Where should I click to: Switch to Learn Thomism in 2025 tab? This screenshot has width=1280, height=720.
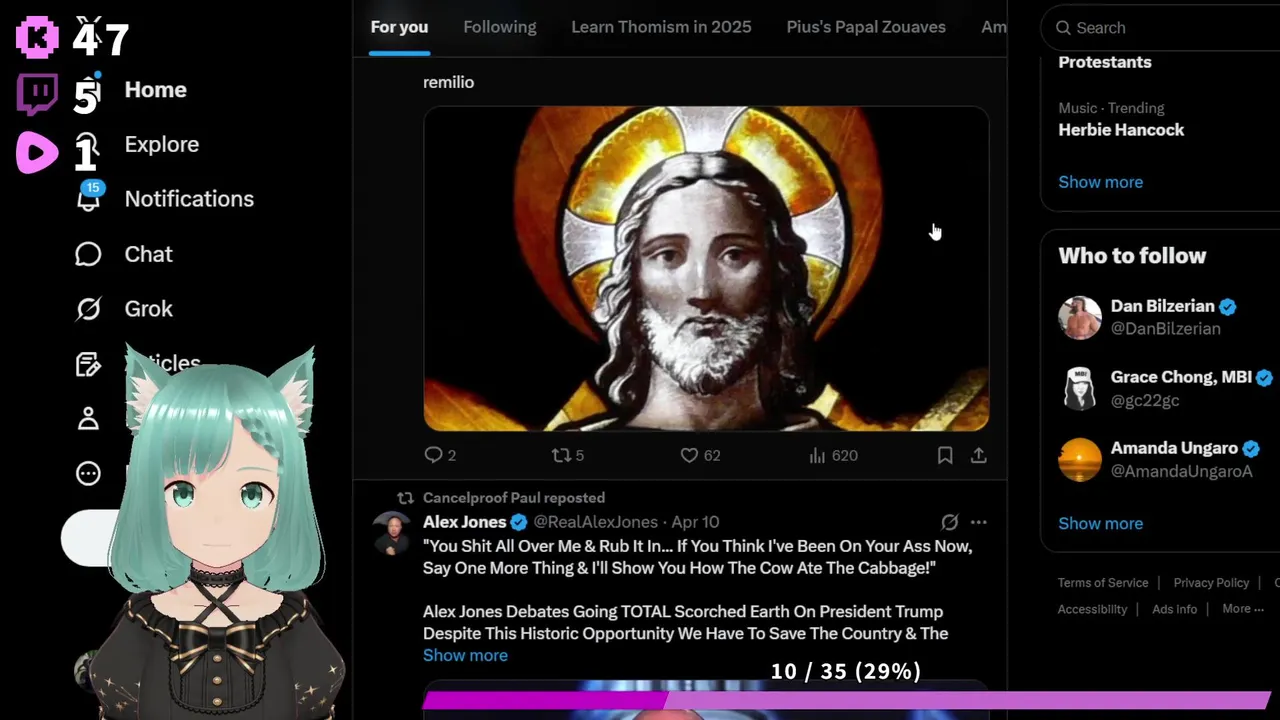pyautogui.click(x=661, y=27)
